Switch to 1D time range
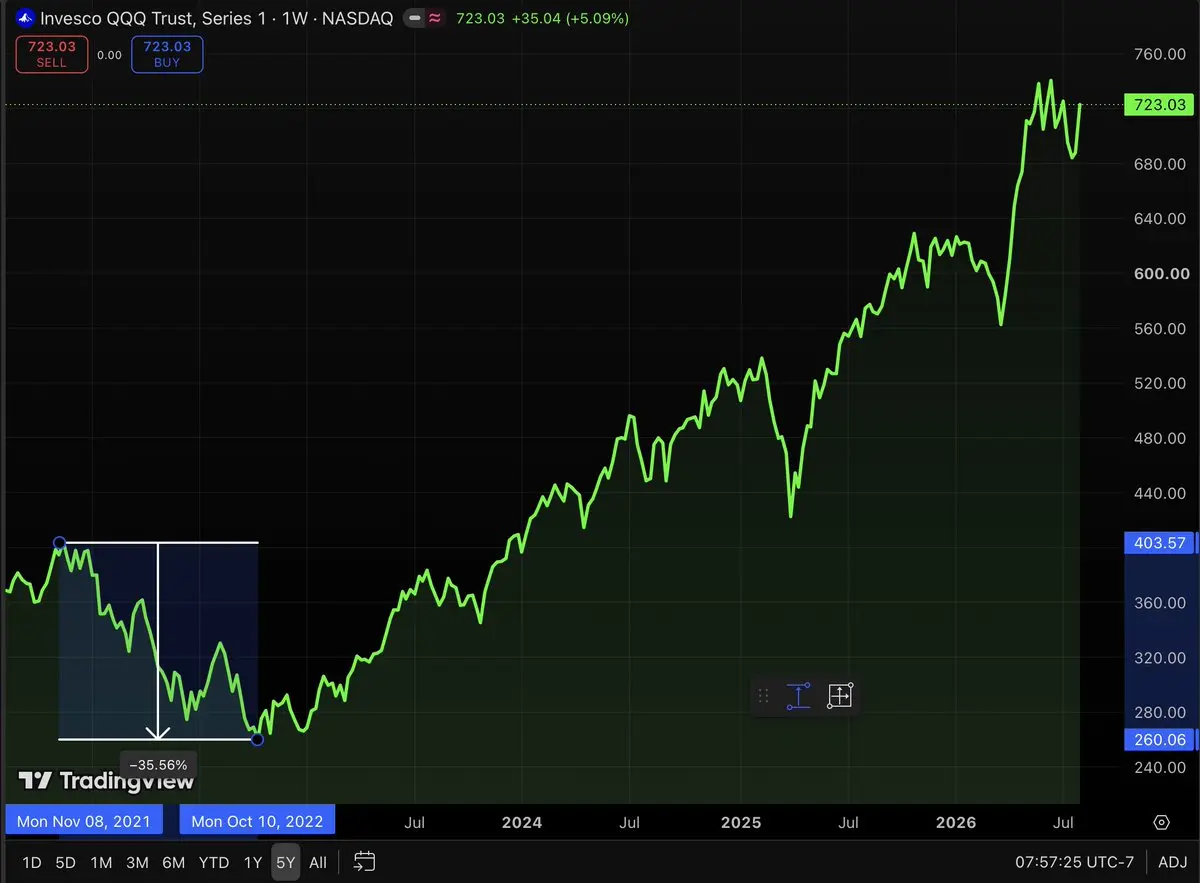 tap(32, 862)
